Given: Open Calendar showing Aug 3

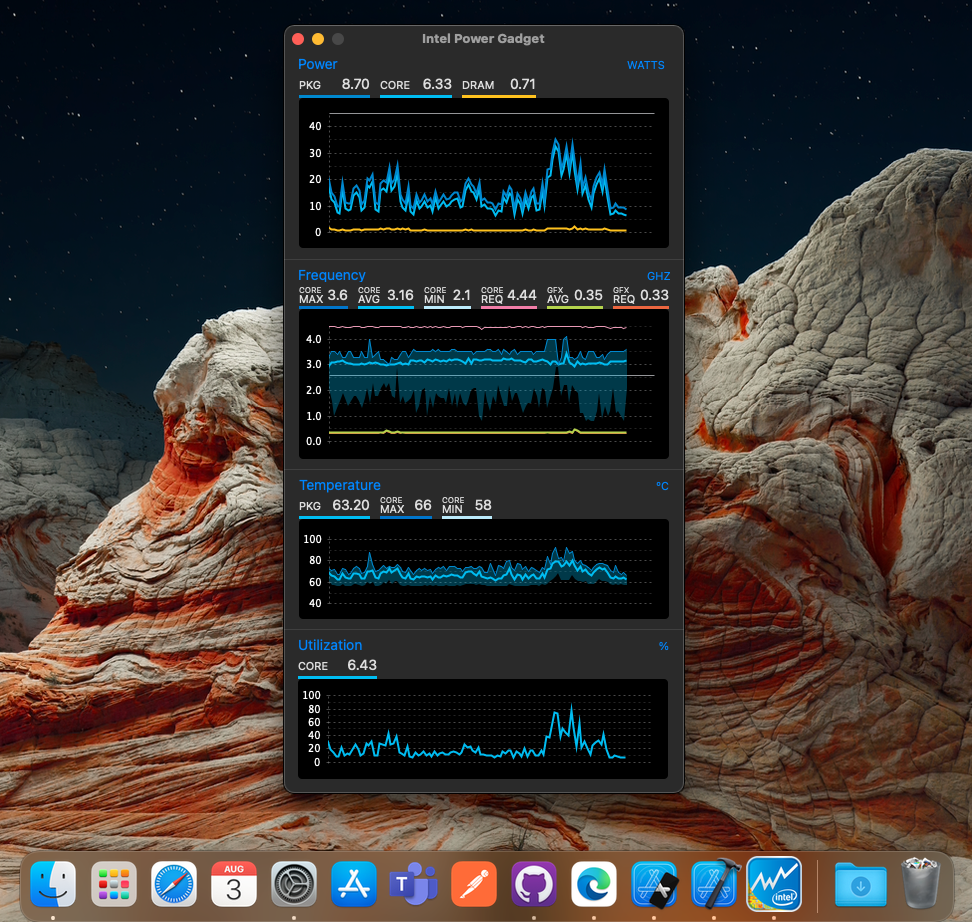Looking at the screenshot, I should 234,884.
